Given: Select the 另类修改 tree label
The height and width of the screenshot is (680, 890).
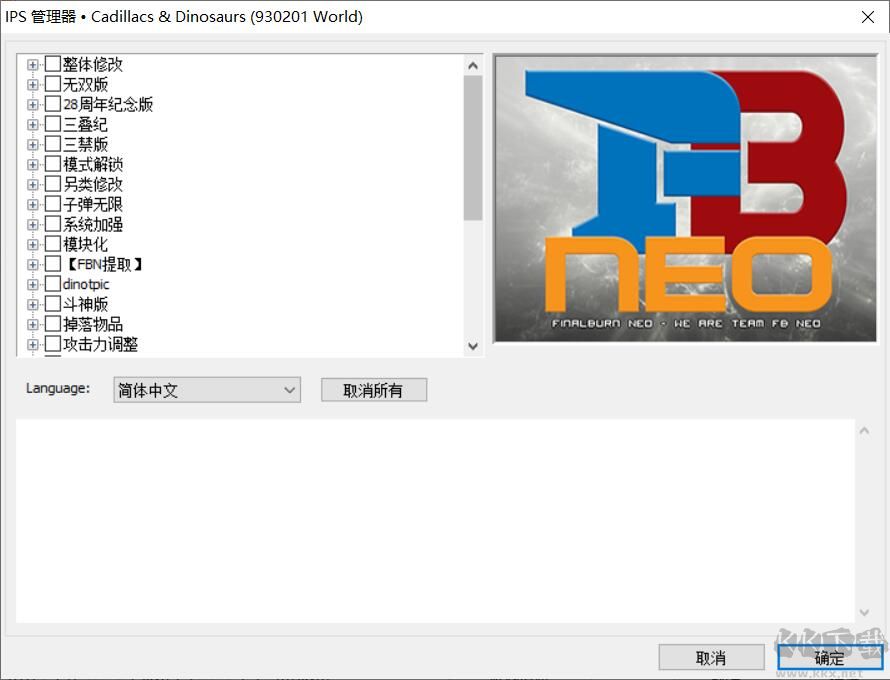Looking at the screenshot, I should pos(93,184).
